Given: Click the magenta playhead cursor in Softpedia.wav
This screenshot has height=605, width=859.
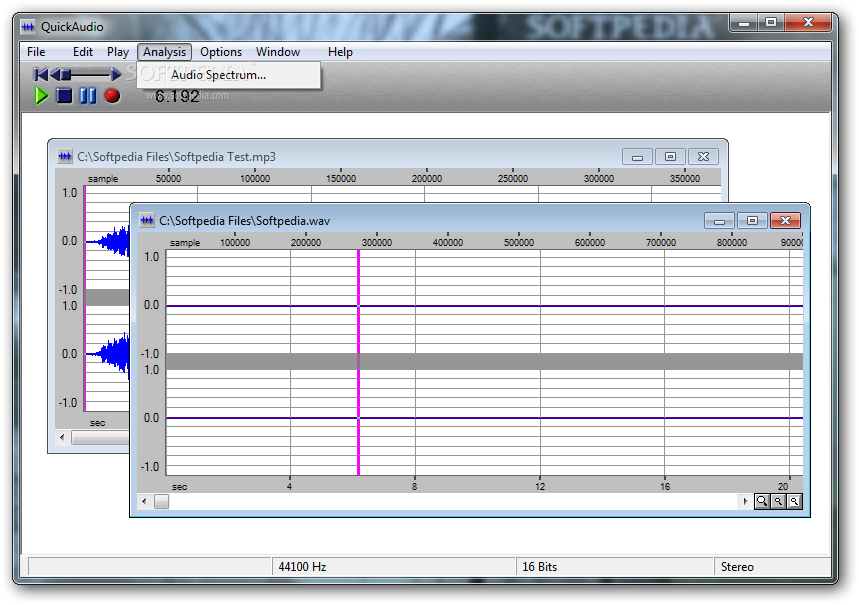Looking at the screenshot, I should [358, 363].
